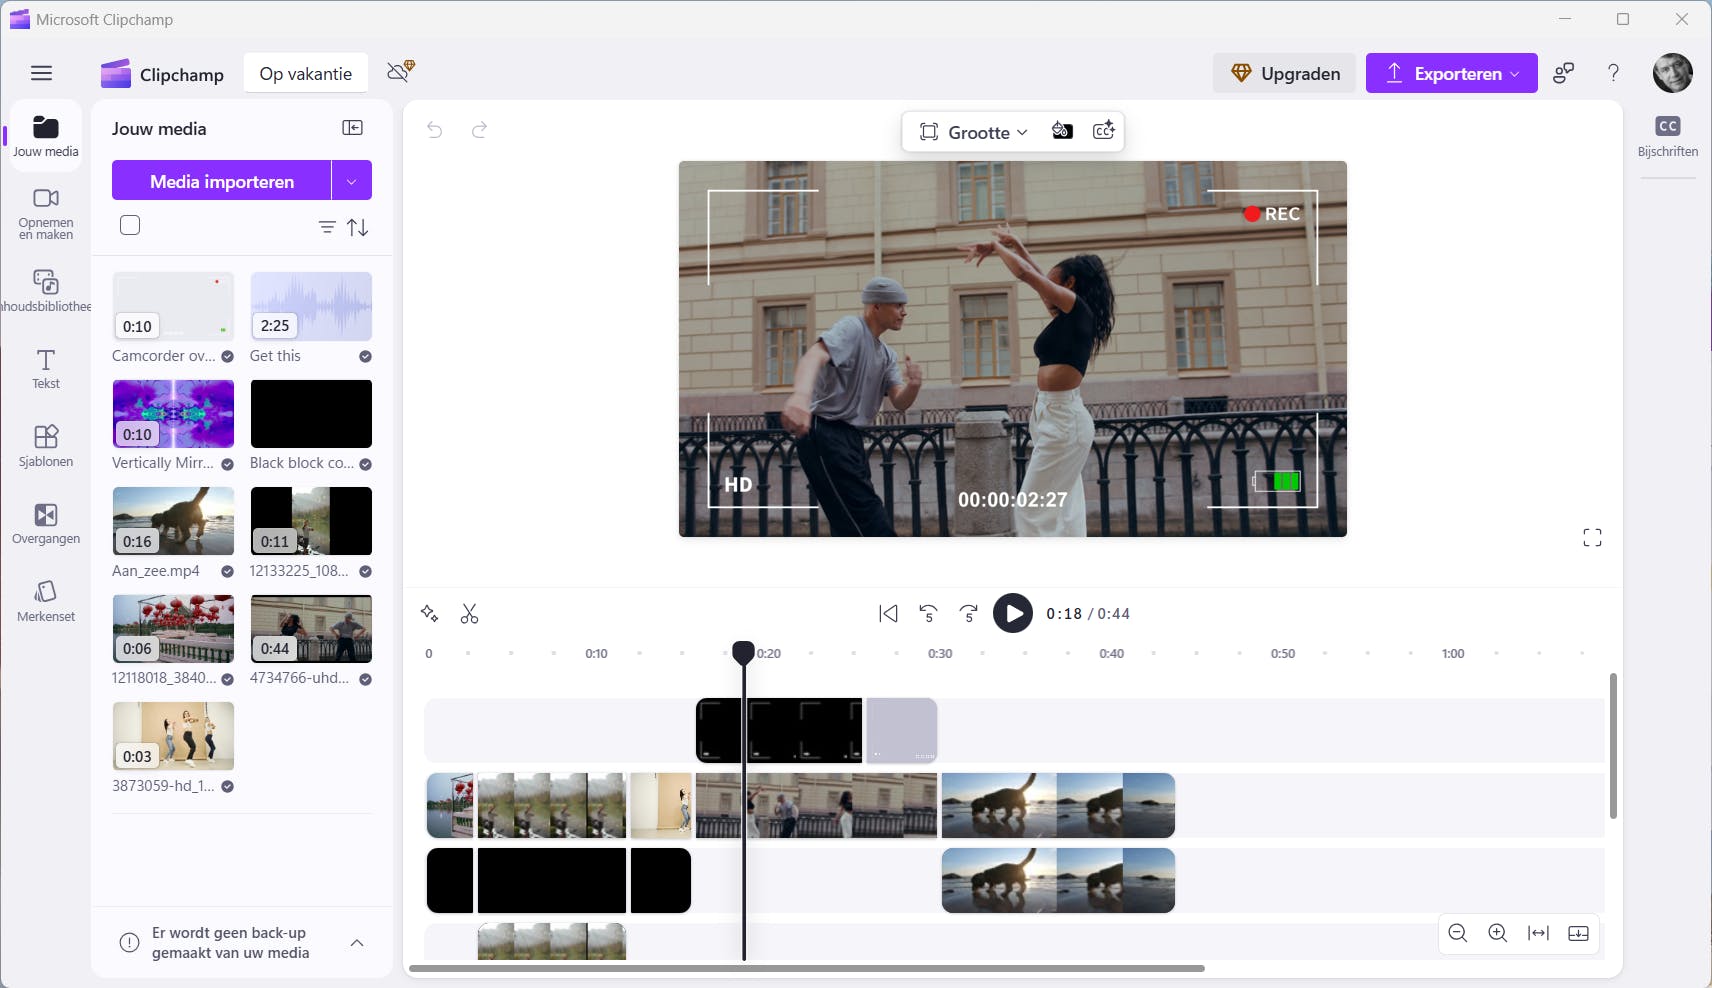1712x988 pixels.
Task: Click the horizontal timeline scrollbar
Action: click(x=806, y=968)
